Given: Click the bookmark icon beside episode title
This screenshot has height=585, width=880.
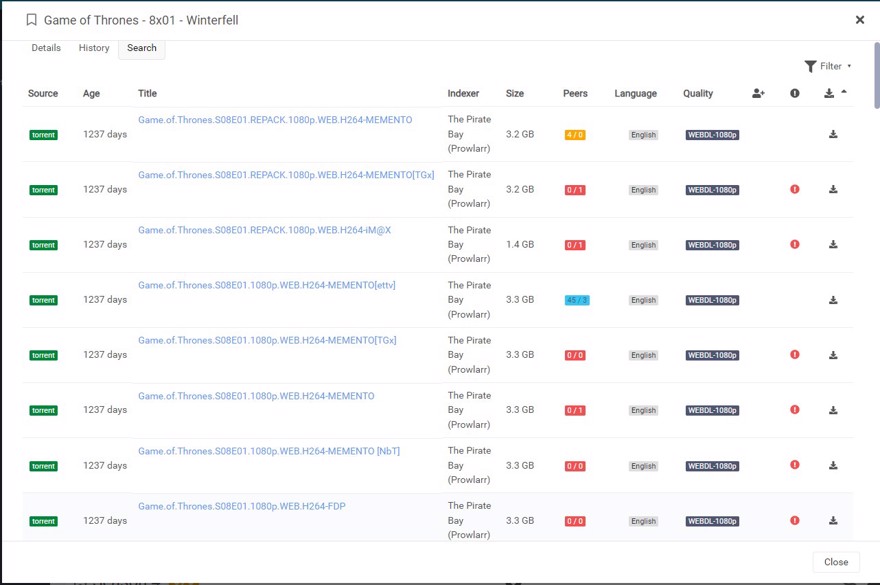Looking at the screenshot, I should click(x=31, y=20).
